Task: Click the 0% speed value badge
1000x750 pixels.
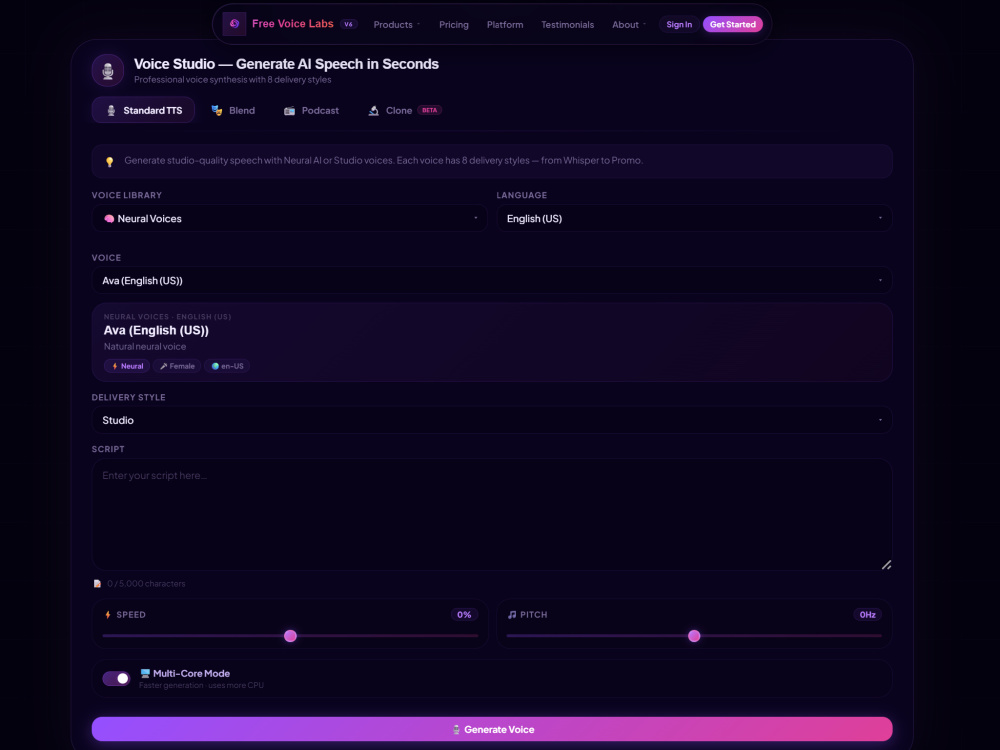Action: (464, 615)
